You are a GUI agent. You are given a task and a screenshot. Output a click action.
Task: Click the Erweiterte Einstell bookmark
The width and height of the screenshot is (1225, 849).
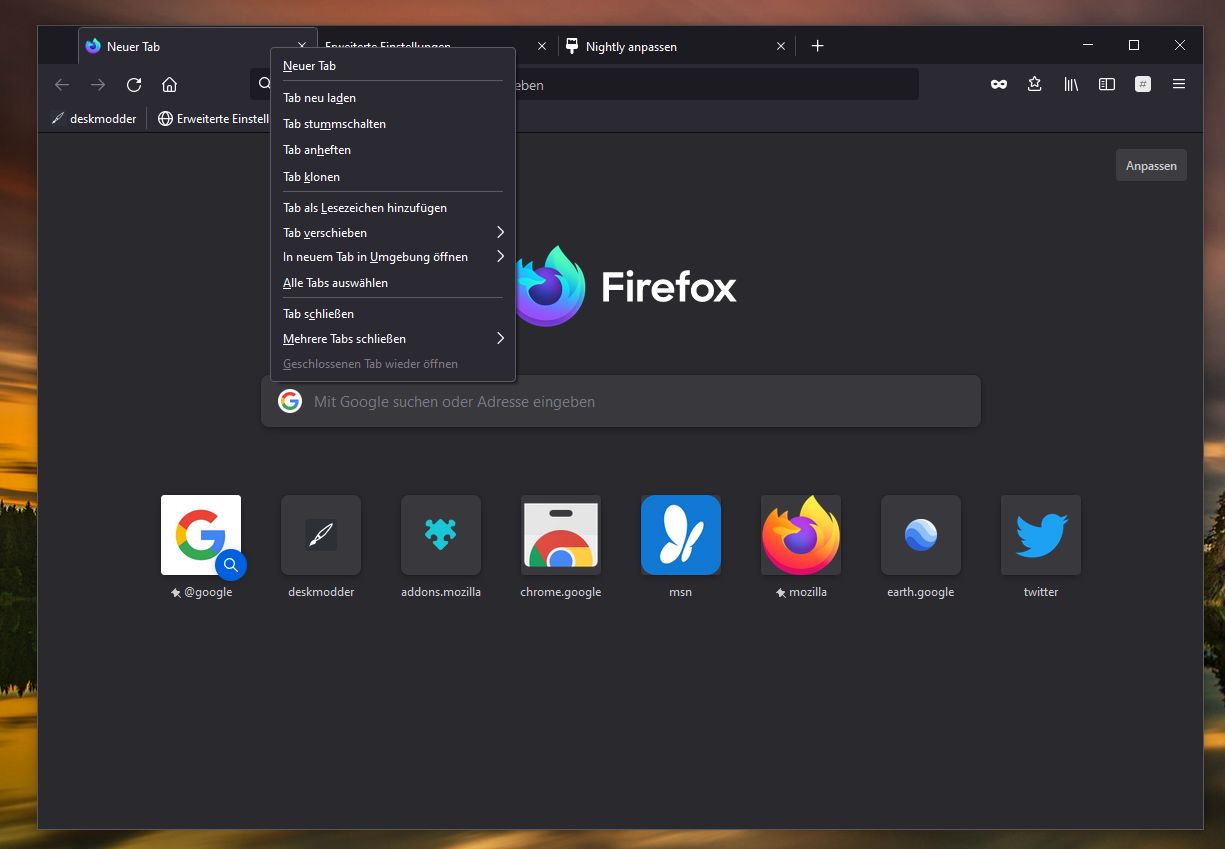(214, 118)
